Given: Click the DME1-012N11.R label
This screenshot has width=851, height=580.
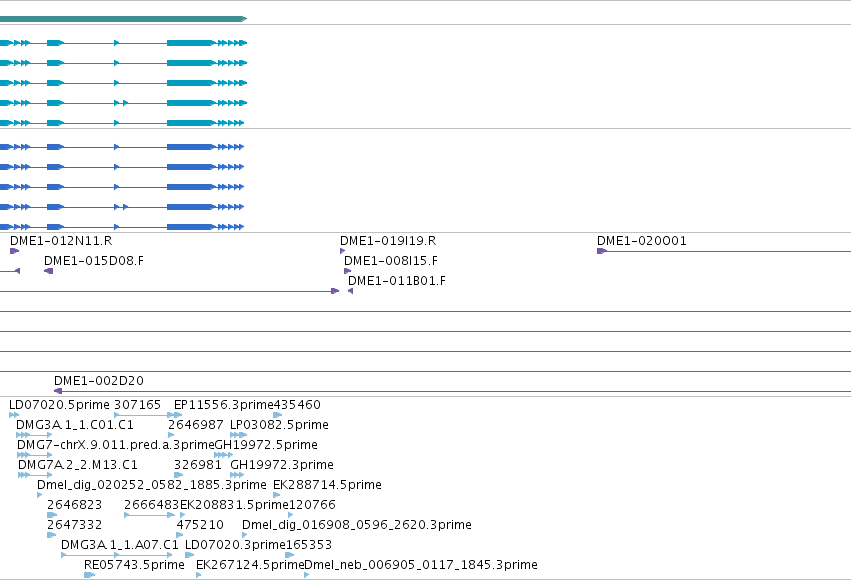Looking at the screenshot, I should point(61,241).
